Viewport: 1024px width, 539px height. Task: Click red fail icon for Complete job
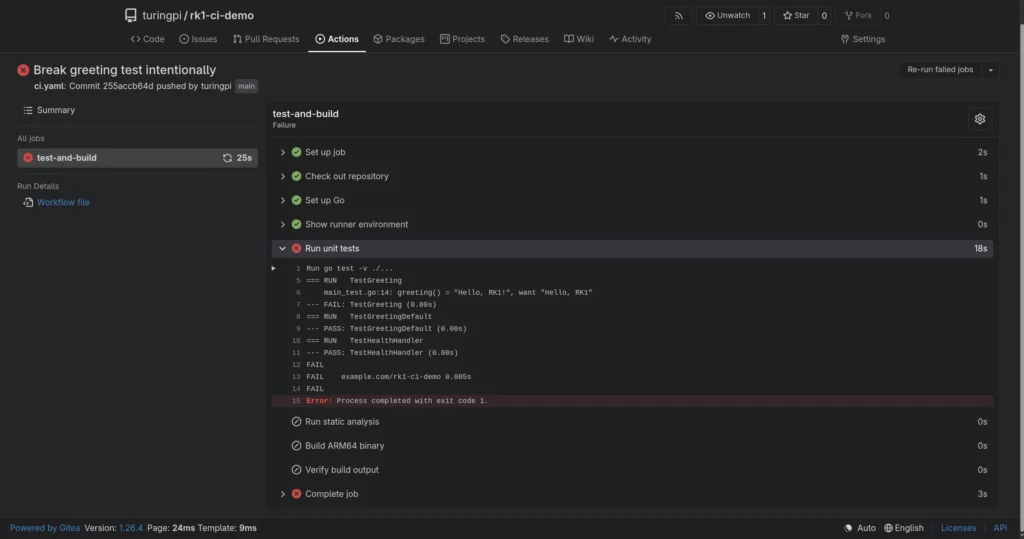coord(296,495)
